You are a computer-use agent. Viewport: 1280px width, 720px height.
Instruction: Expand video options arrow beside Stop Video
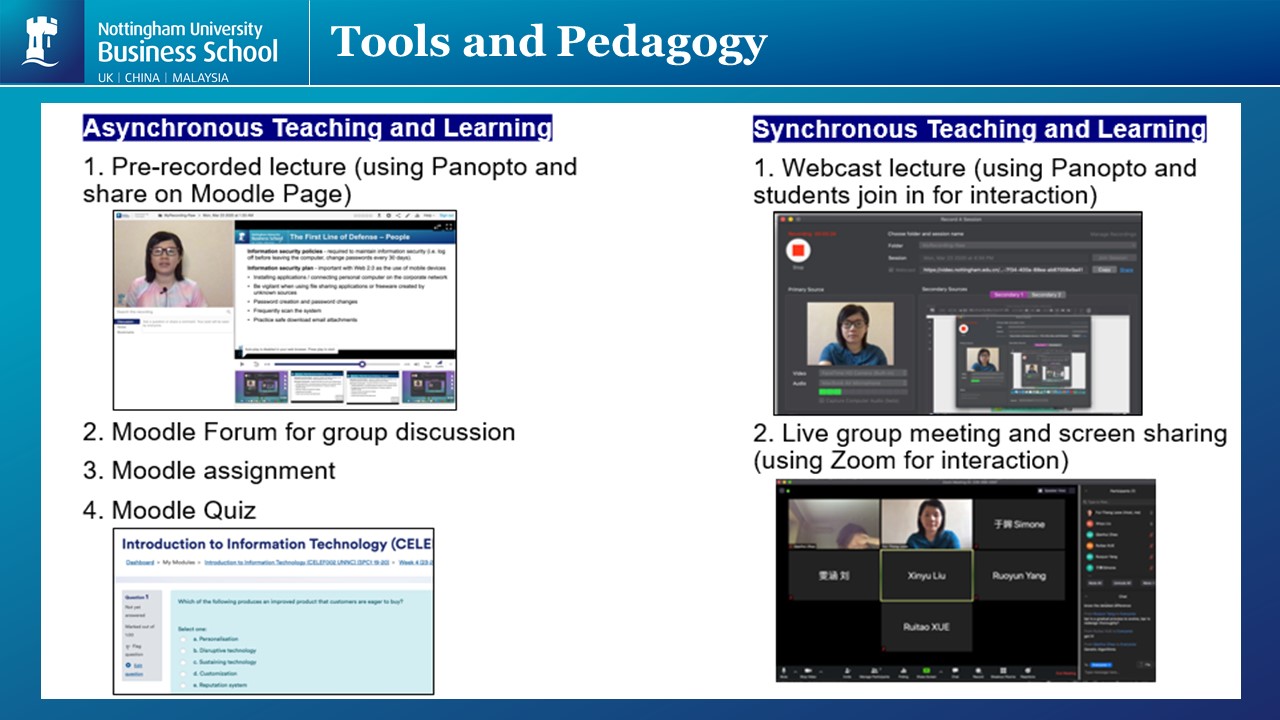point(821,671)
